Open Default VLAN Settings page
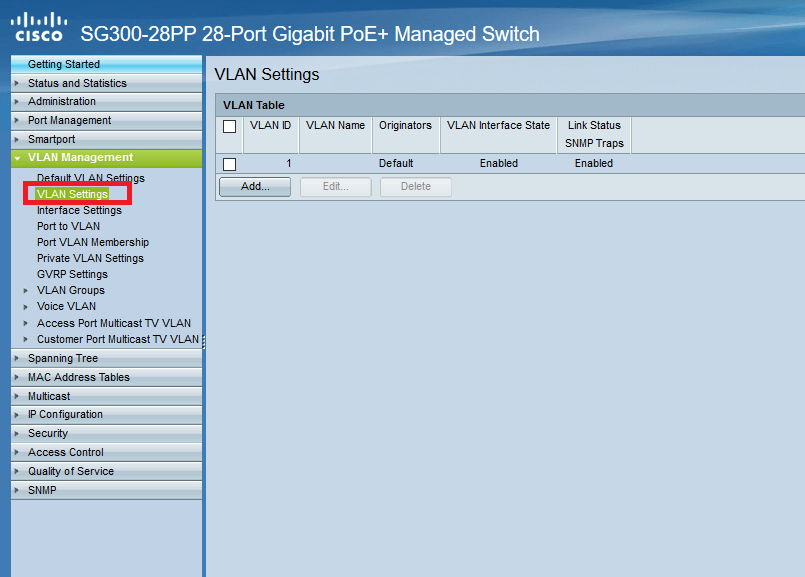805x577 pixels. [x=91, y=178]
